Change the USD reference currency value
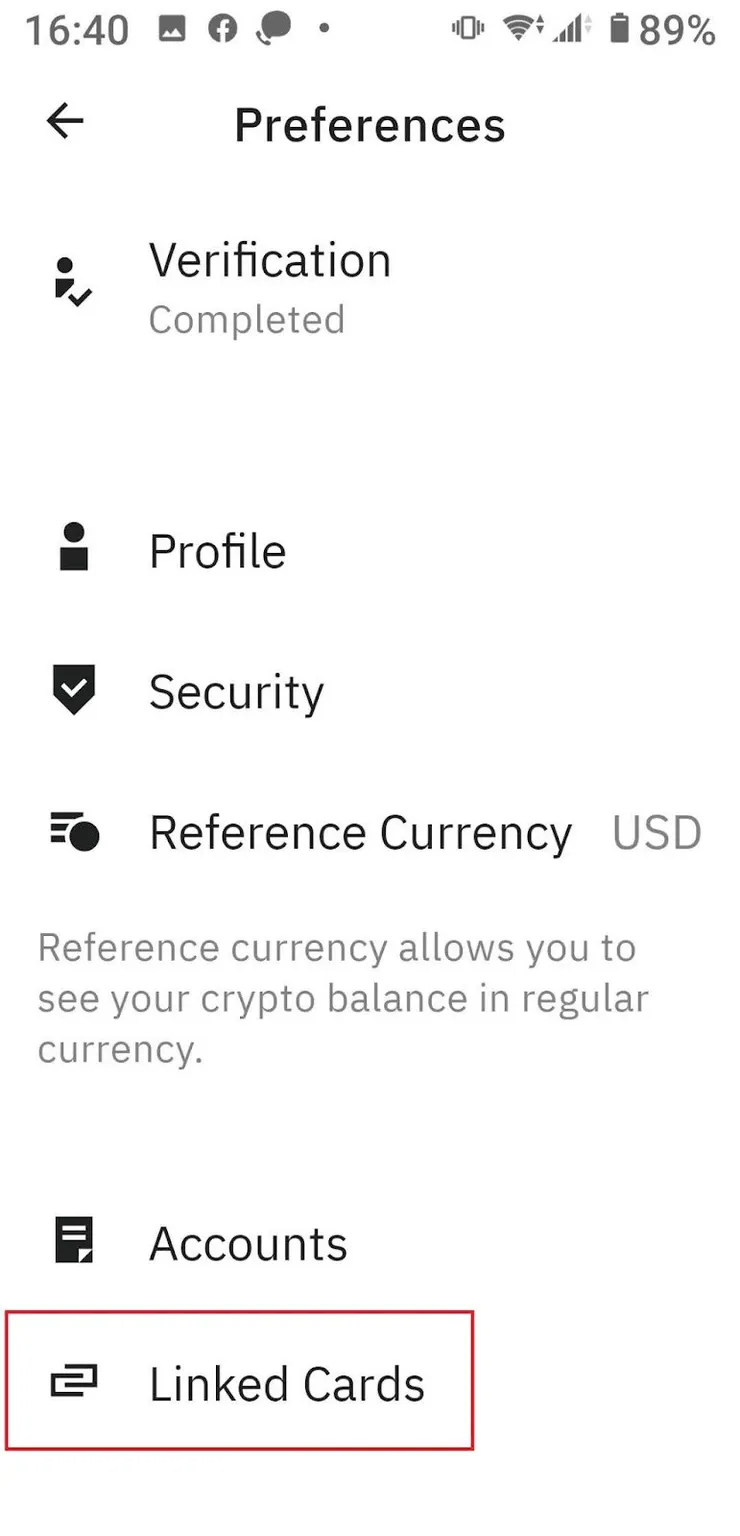This screenshot has height=1536, width=740. pos(657,833)
